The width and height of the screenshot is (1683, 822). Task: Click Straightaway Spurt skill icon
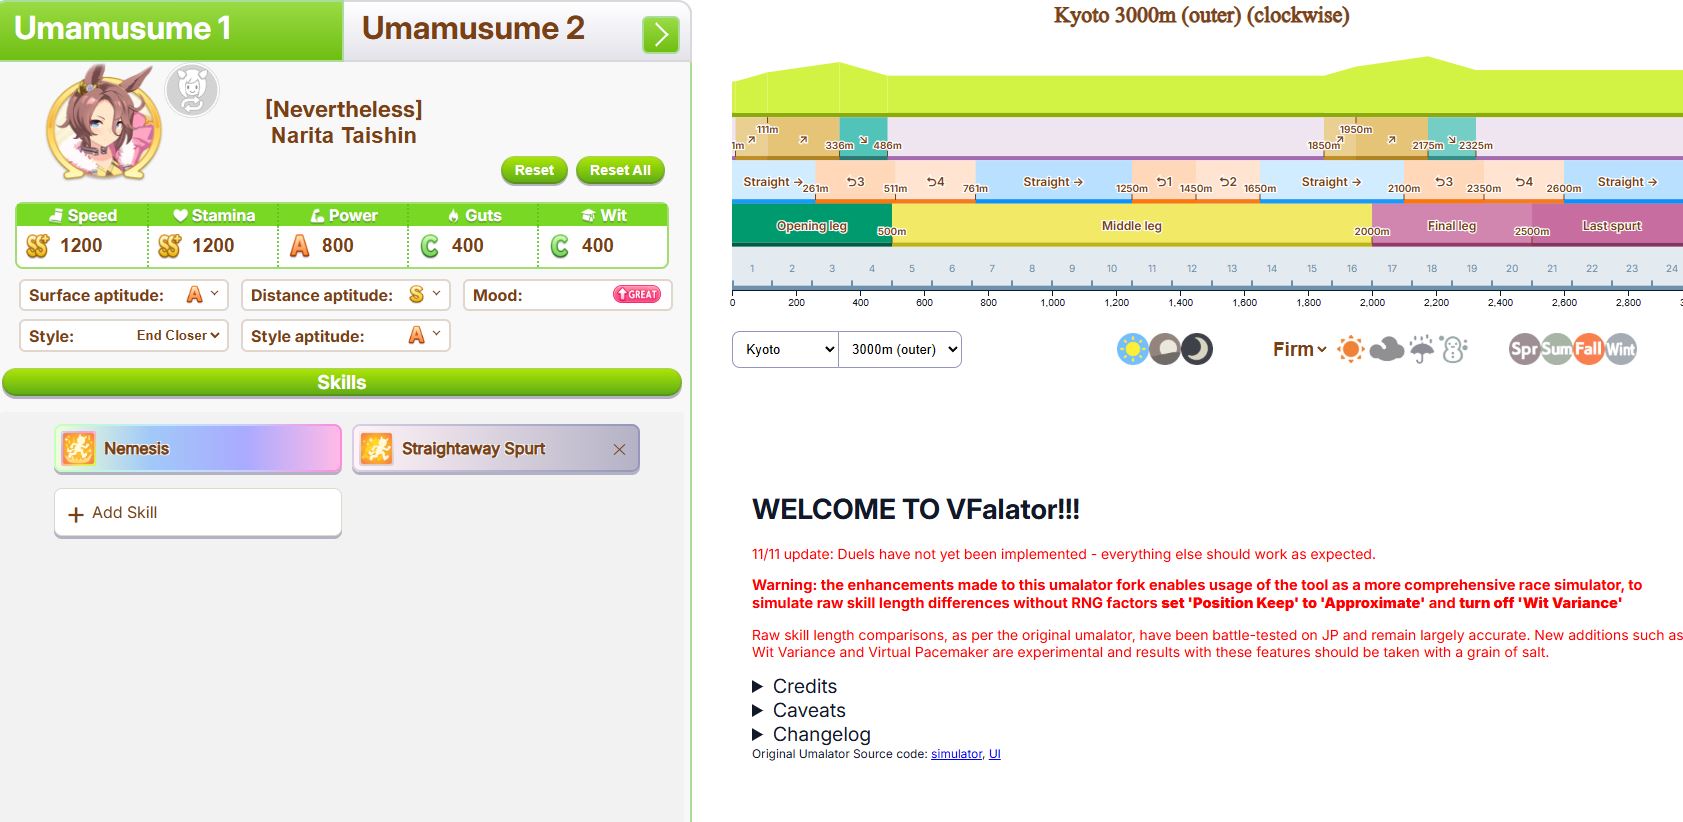376,448
